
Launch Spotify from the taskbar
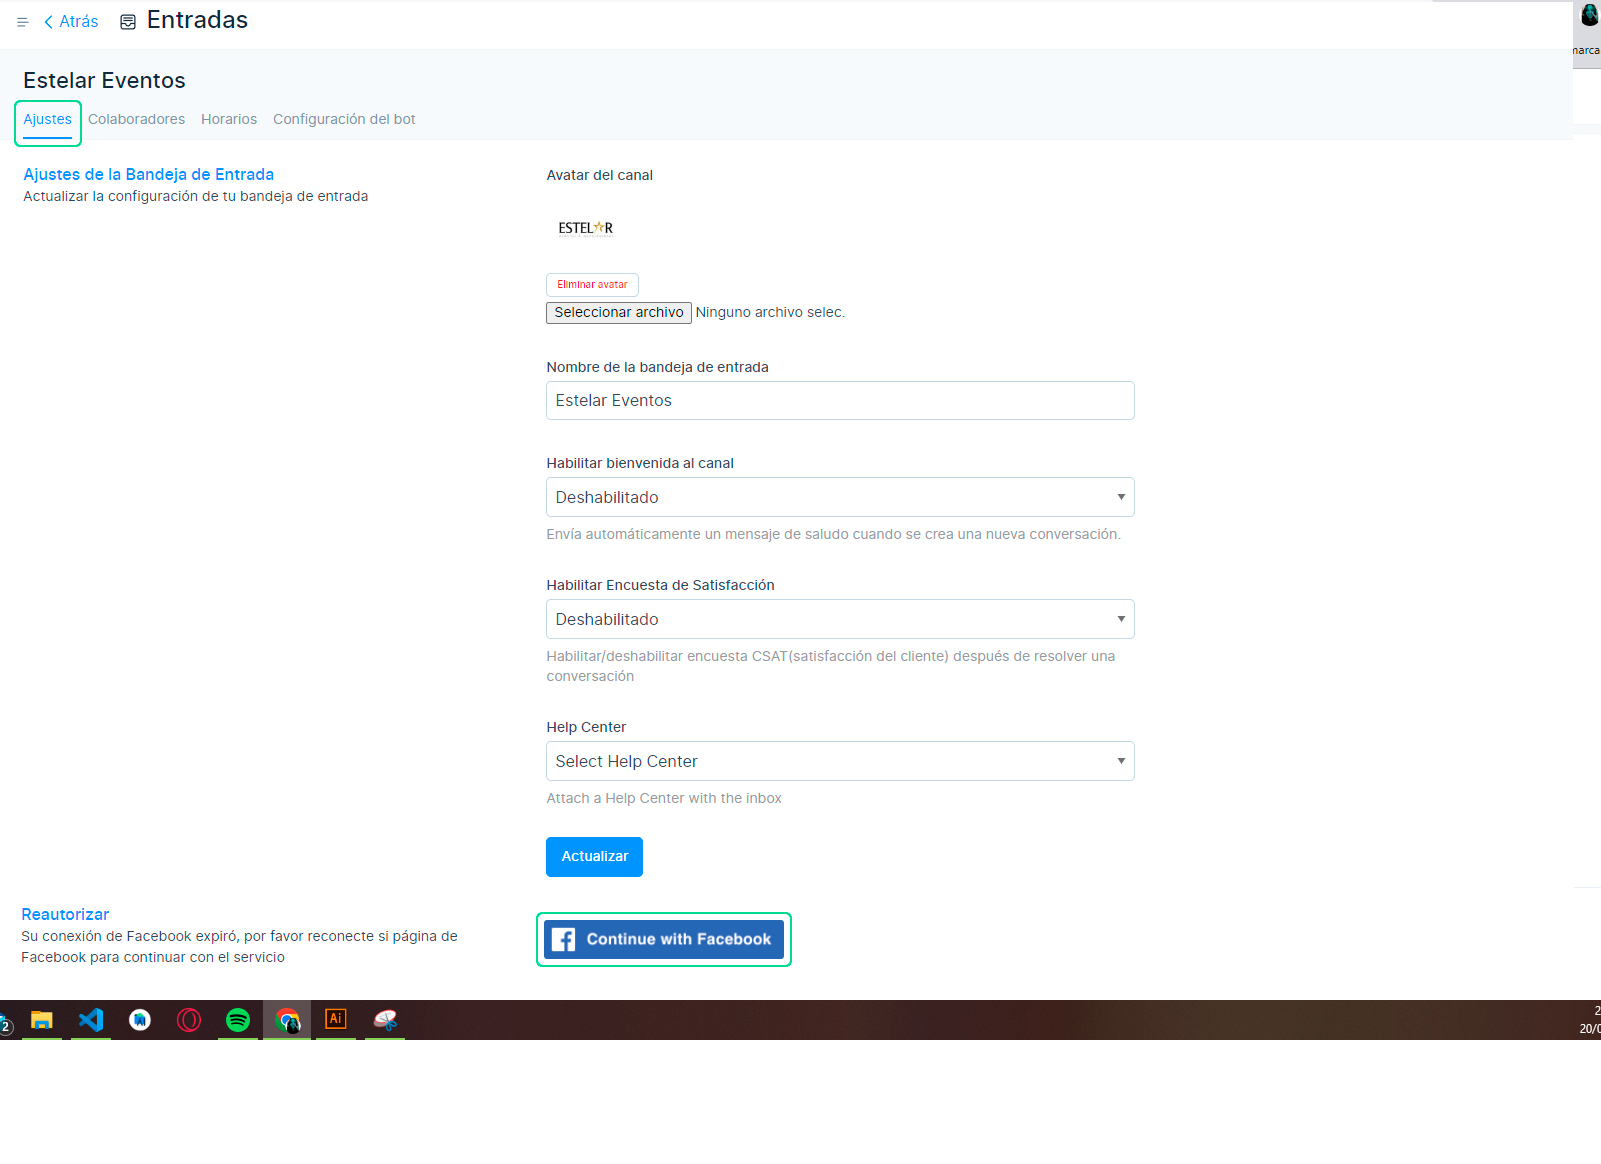(x=238, y=1020)
